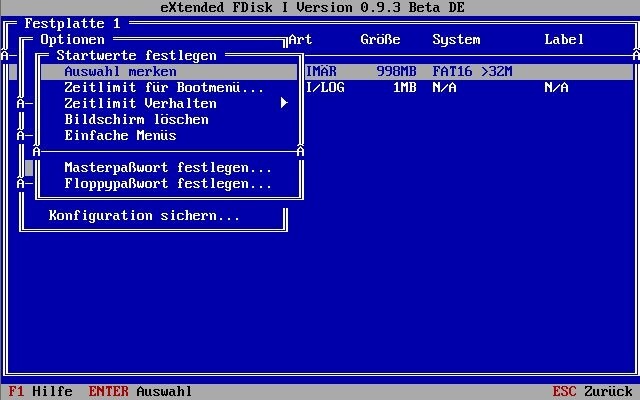This screenshot has height=400, width=640.
Task: Select 'Masterpaßwort festlegen...' entry
Action: [168, 168]
